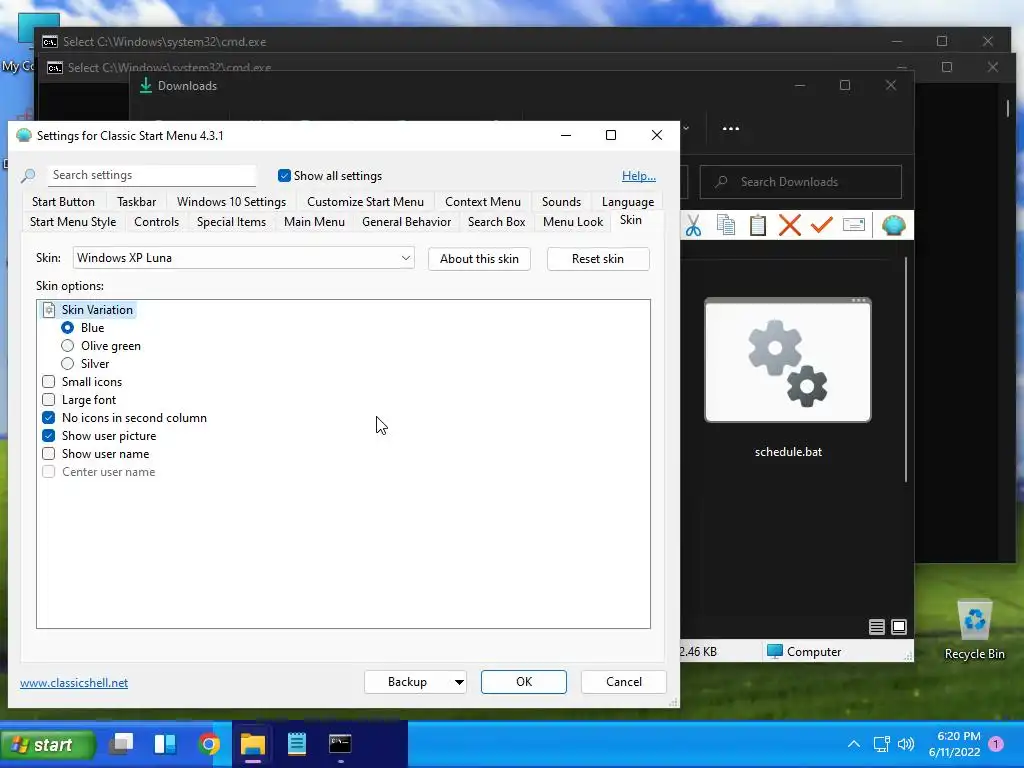This screenshot has height=768, width=1024.
Task: Click the Paste clipboard icon in Downloads toolbar
Action: point(758,225)
